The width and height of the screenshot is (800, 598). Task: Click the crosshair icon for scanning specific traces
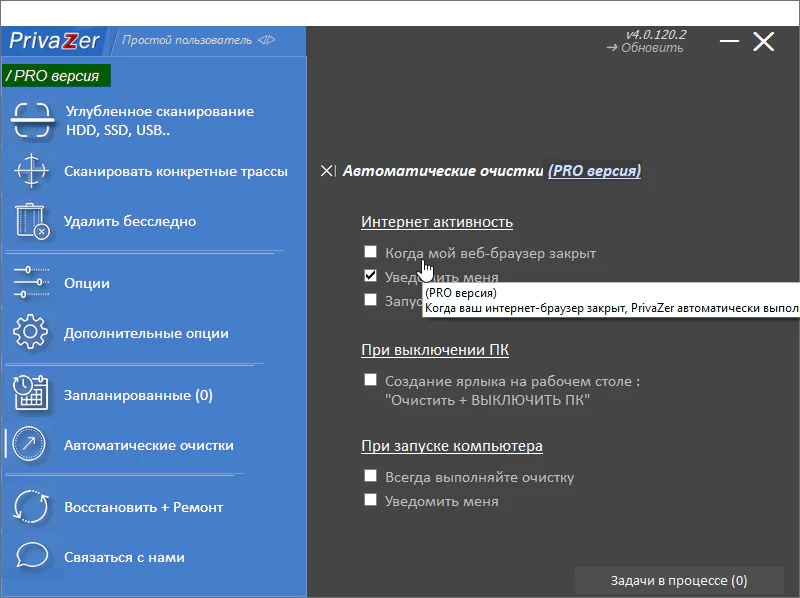32,171
